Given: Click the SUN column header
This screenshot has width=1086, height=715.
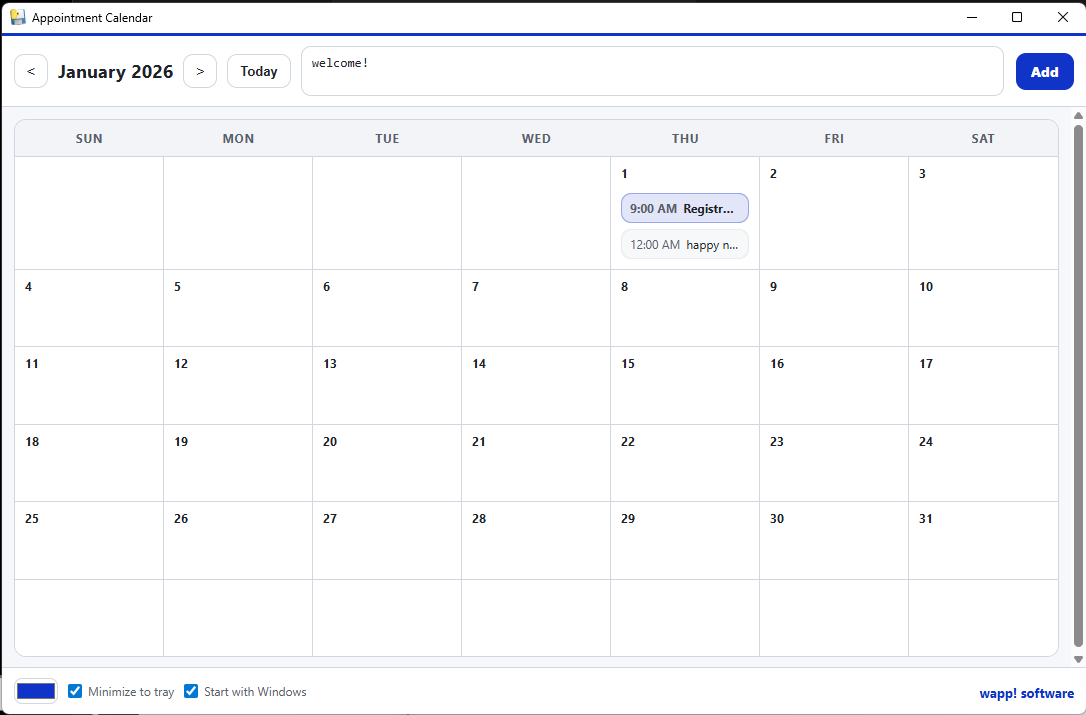Looking at the screenshot, I should point(88,138).
